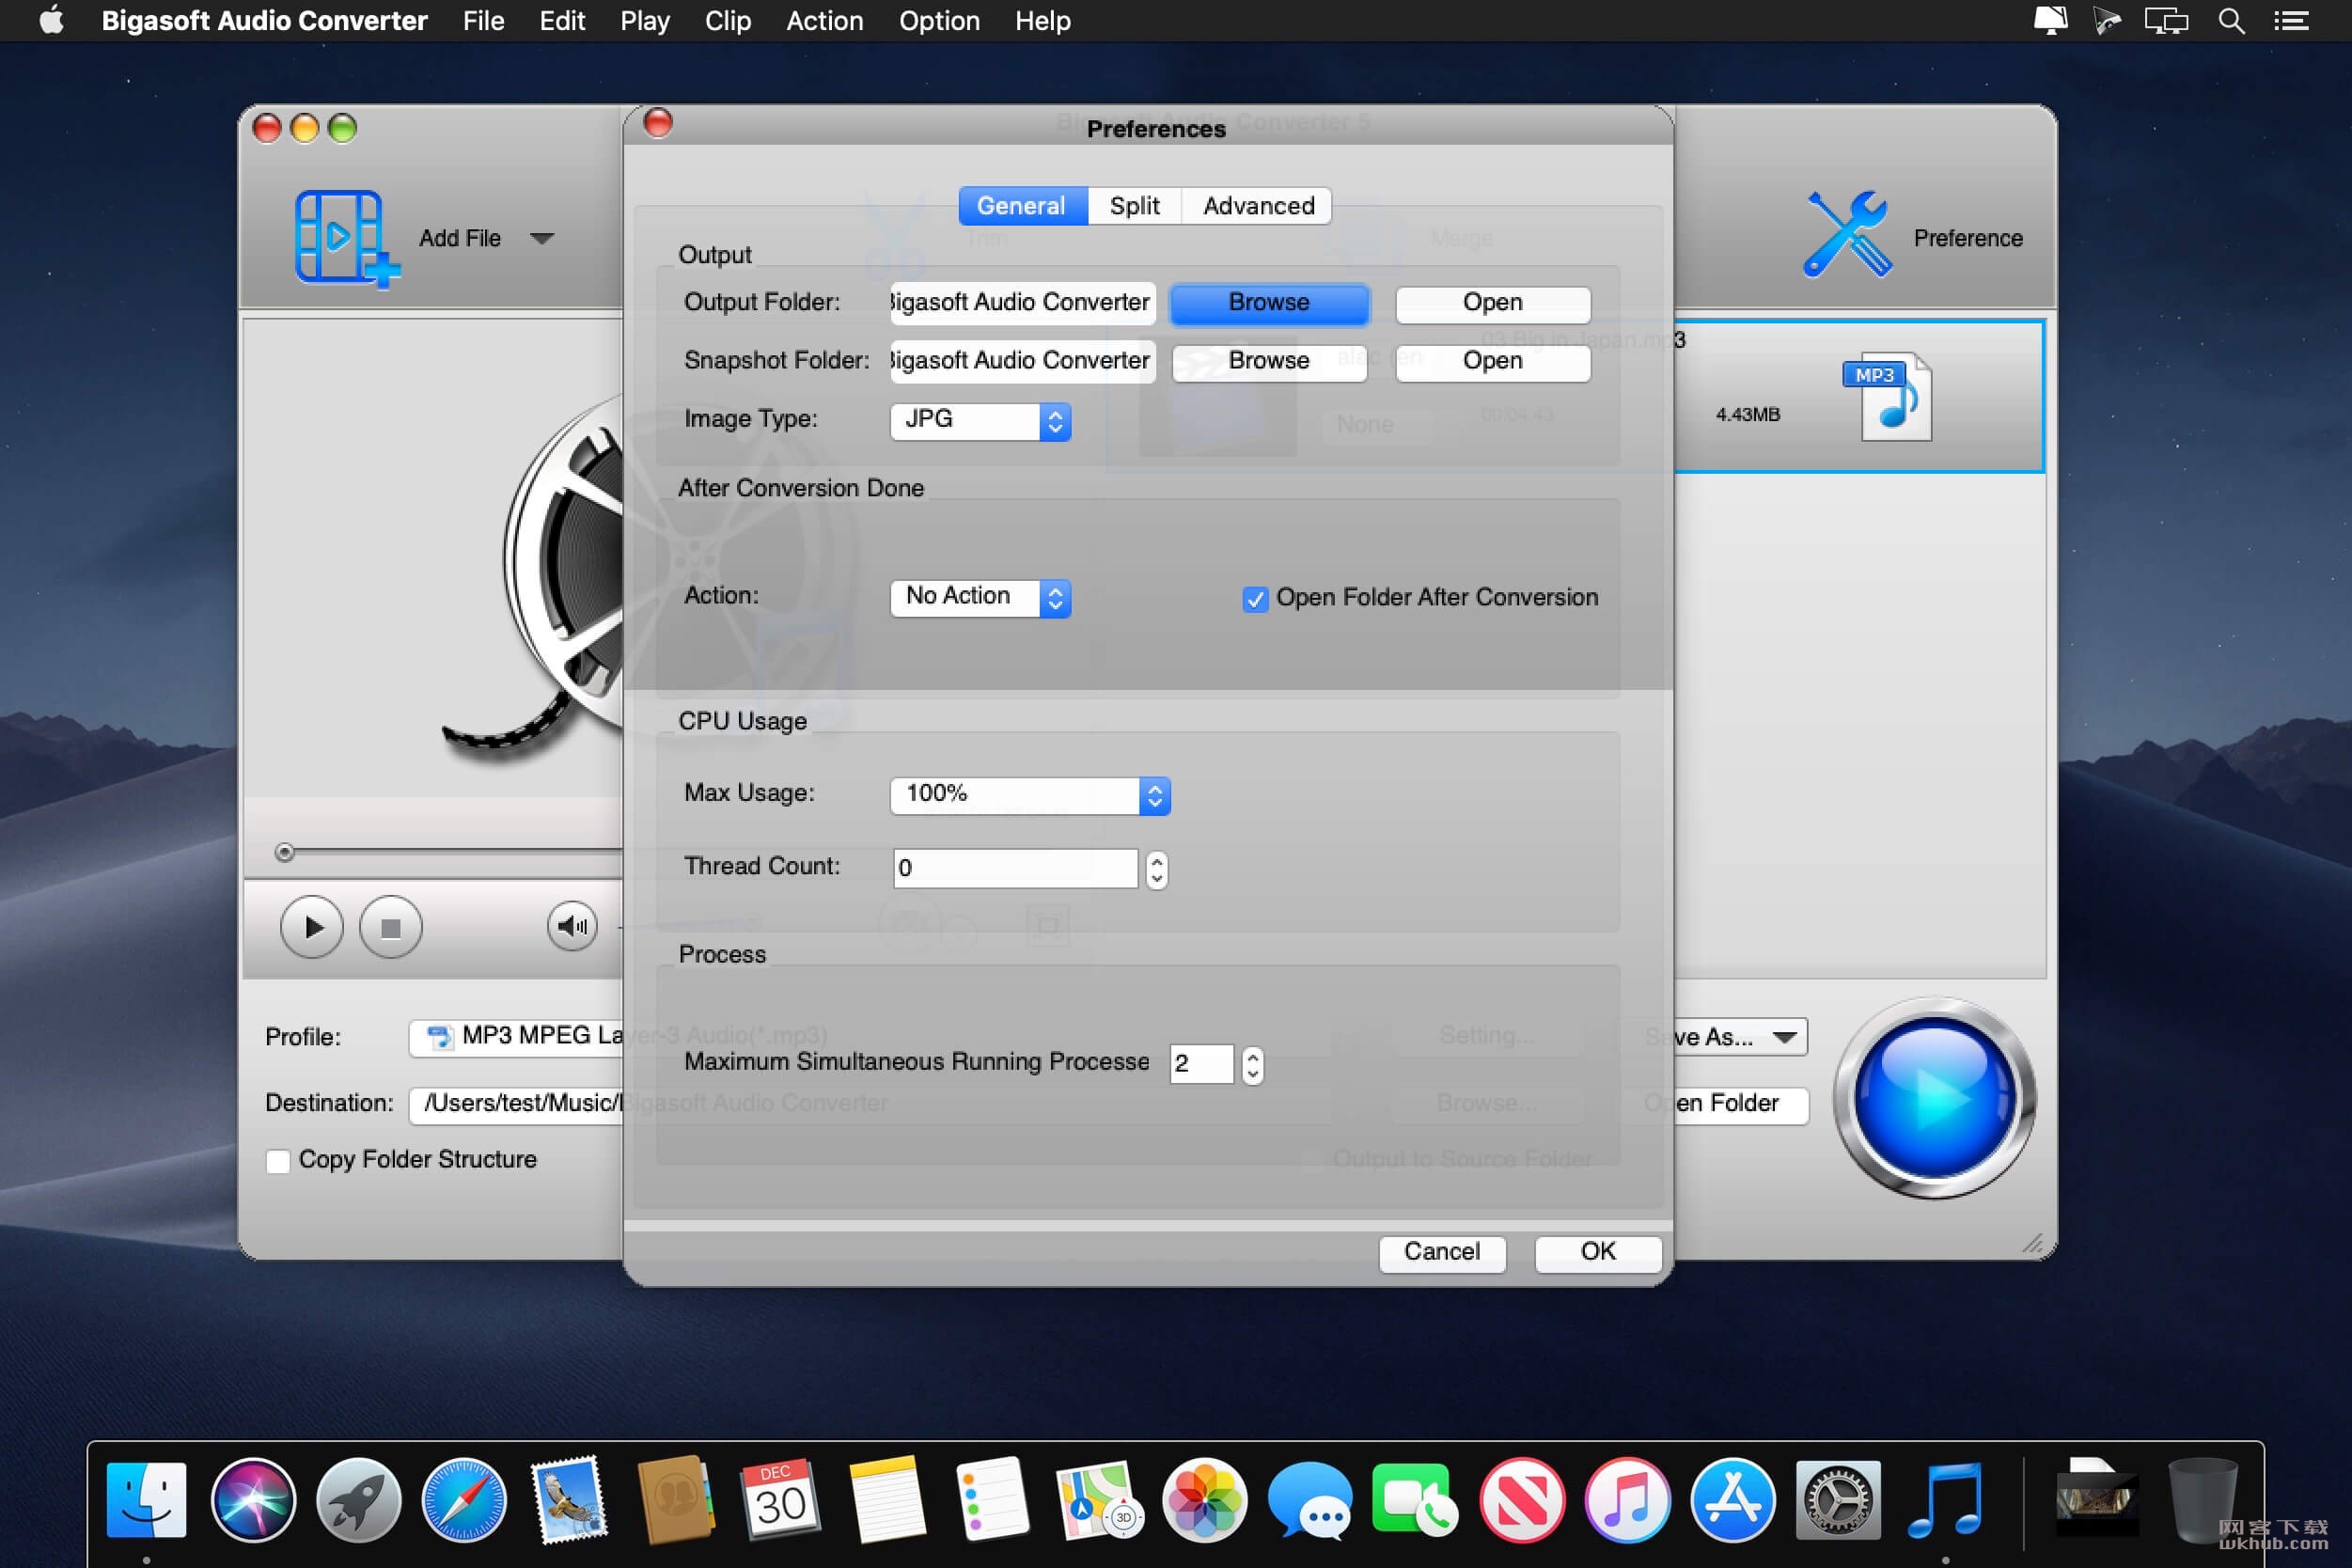
Task: Enable Copy Folder Structure checkbox
Action: (278, 1160)
